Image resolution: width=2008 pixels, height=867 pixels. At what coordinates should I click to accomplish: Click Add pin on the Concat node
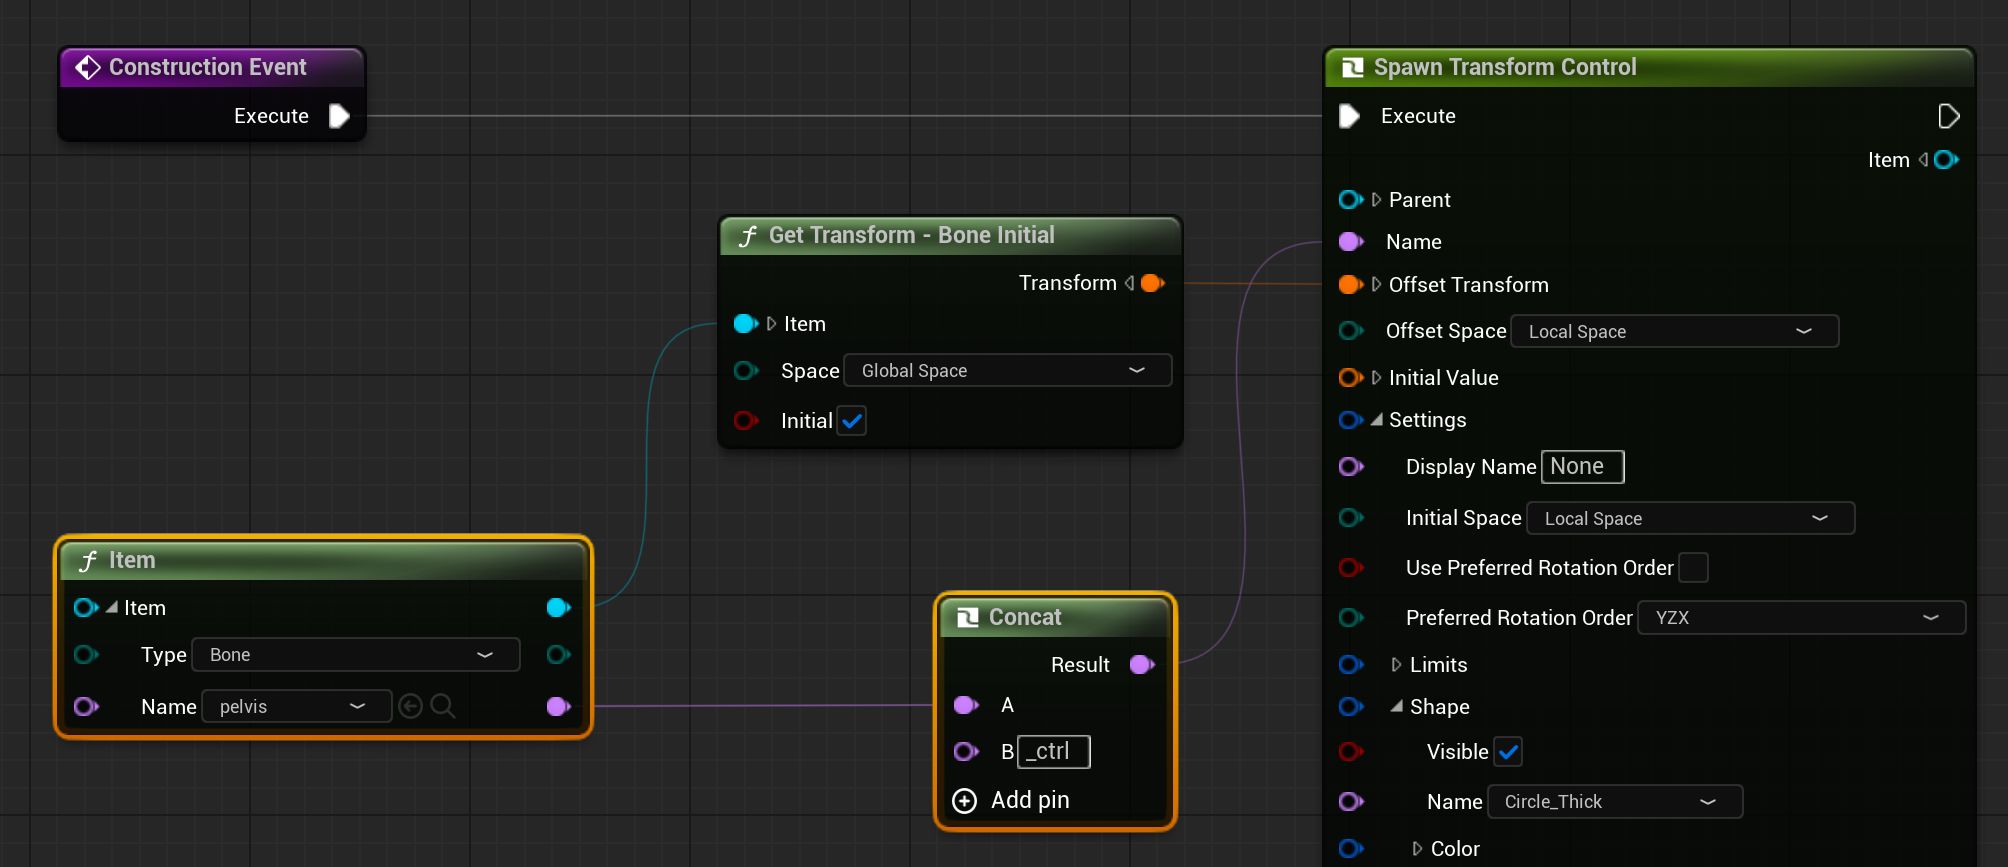[x=1011, y=800]
